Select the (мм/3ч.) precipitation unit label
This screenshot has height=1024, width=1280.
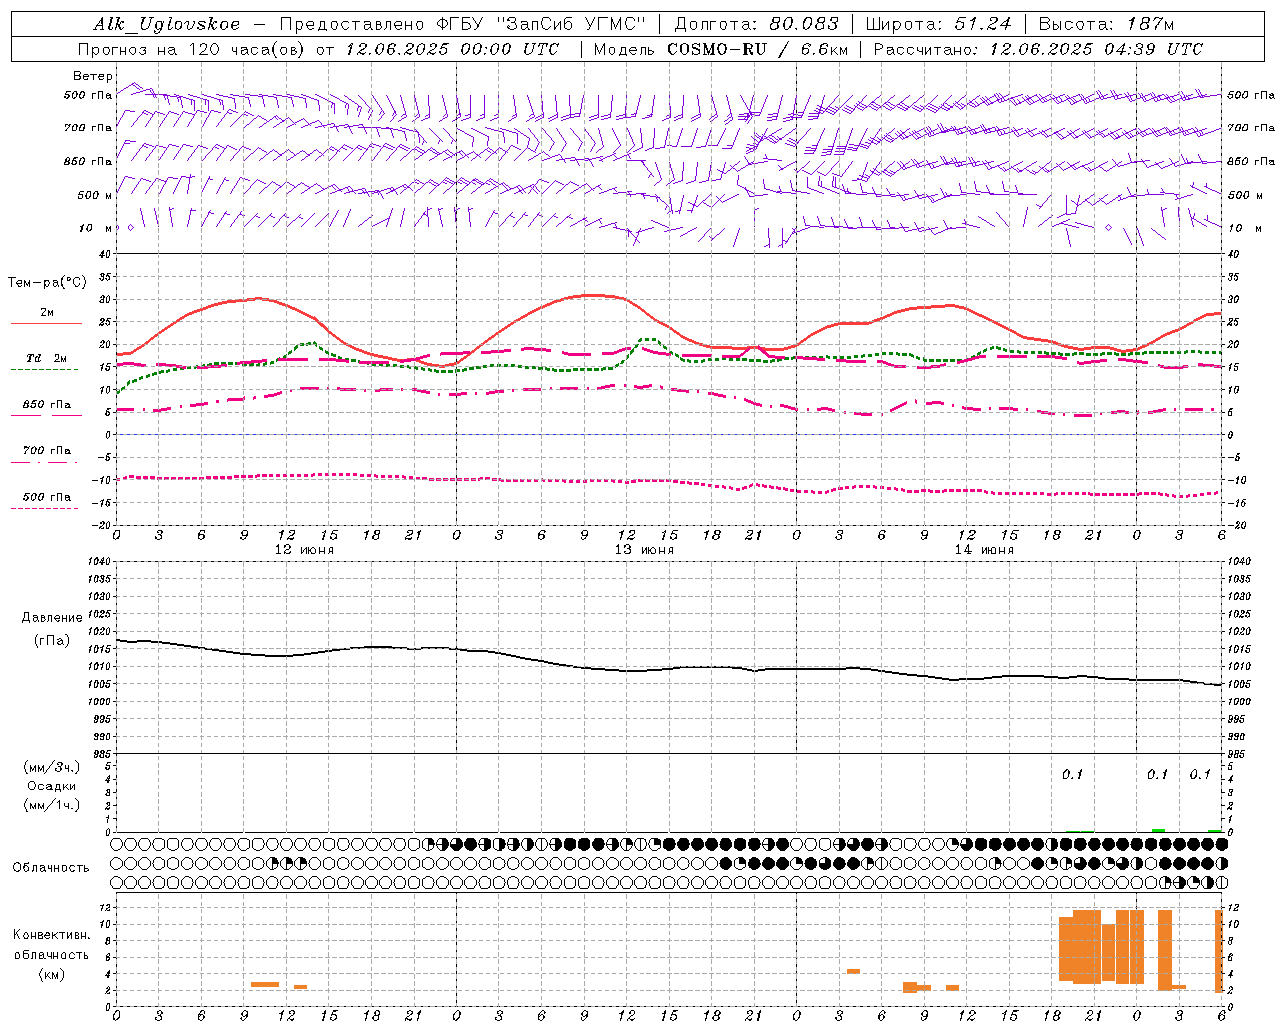click(x=52, y=767)
